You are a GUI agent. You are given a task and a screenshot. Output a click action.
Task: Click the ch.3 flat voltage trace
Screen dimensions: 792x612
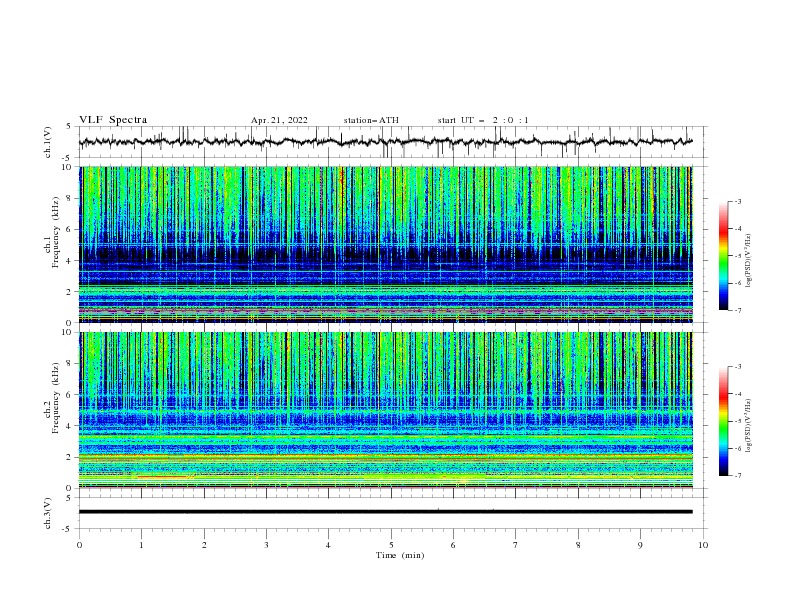[385, 512]
